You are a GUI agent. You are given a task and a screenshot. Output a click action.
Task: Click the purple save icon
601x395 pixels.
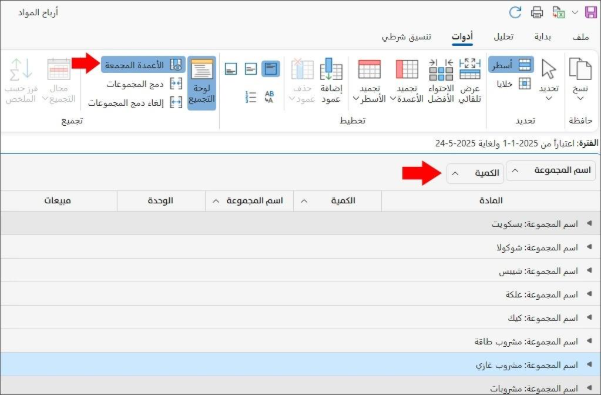click(591, 12)
